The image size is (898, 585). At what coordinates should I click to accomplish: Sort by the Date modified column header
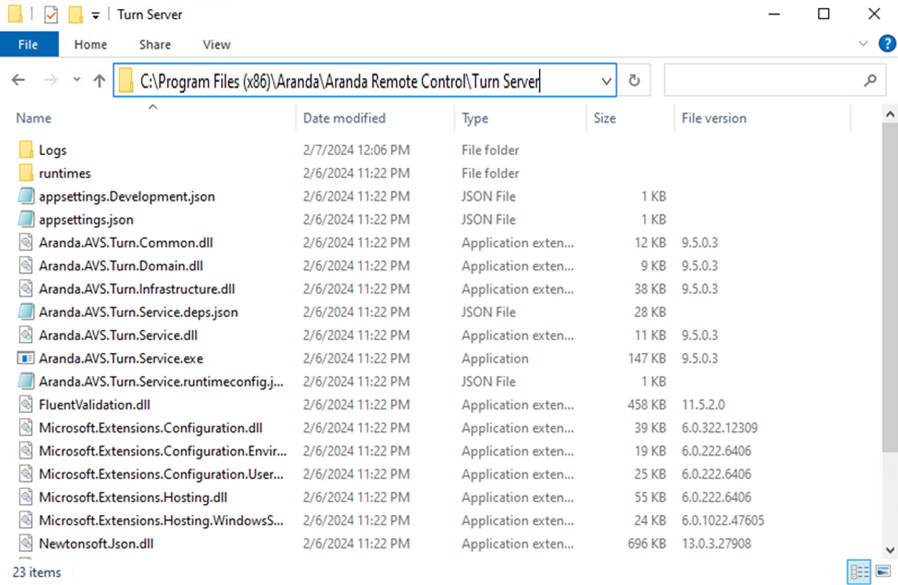pyautogui.click(x=344, y=118)
